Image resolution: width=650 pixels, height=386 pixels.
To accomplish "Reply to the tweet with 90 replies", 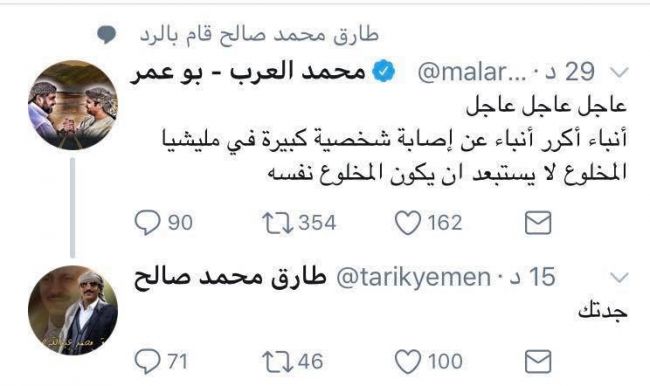I will [147, 223].
